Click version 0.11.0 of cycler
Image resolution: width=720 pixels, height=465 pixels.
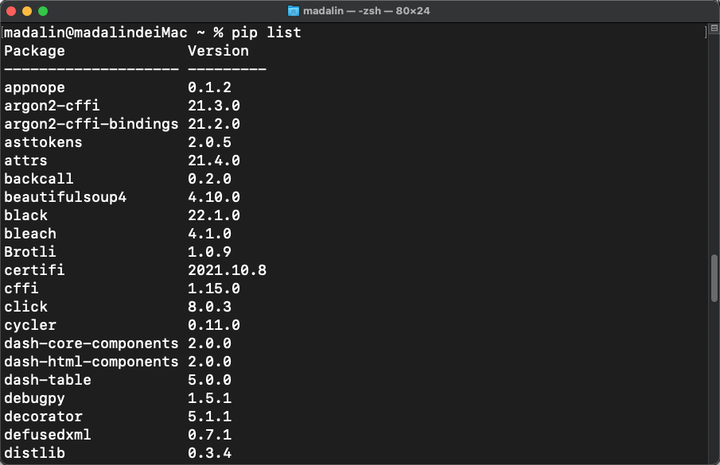coord(214,325)
